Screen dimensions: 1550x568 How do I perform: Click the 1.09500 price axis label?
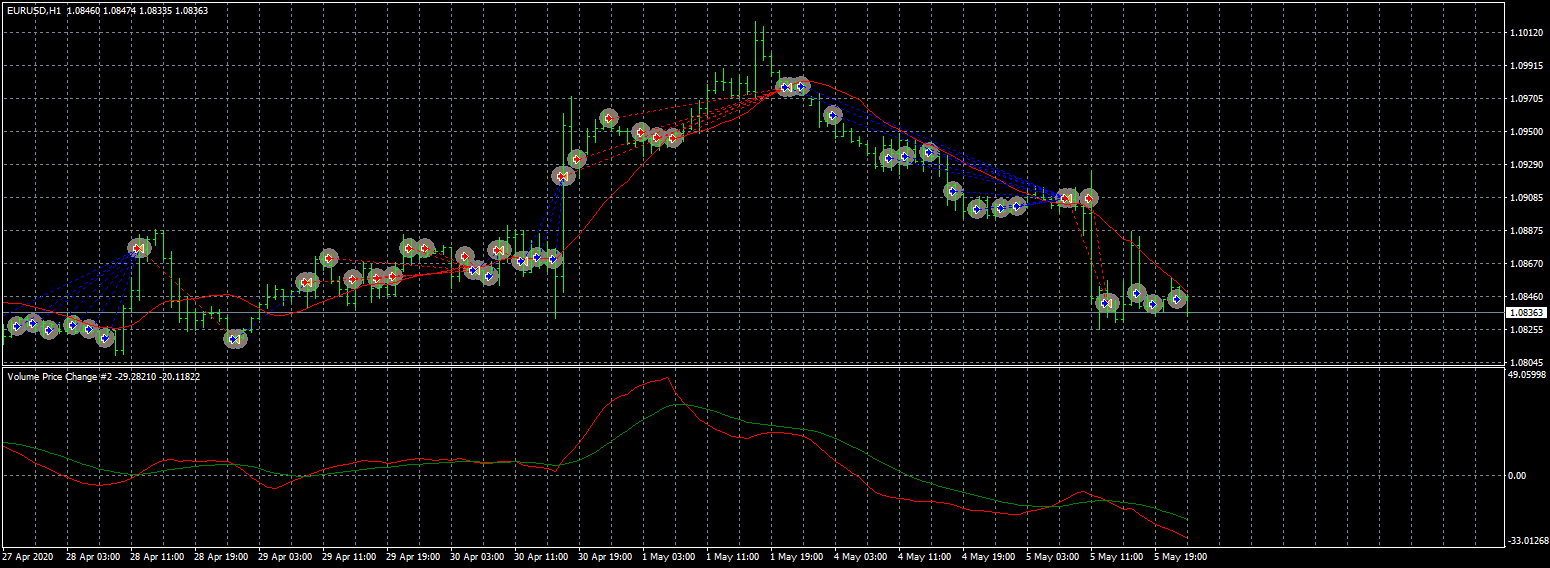click(1527, 132)
